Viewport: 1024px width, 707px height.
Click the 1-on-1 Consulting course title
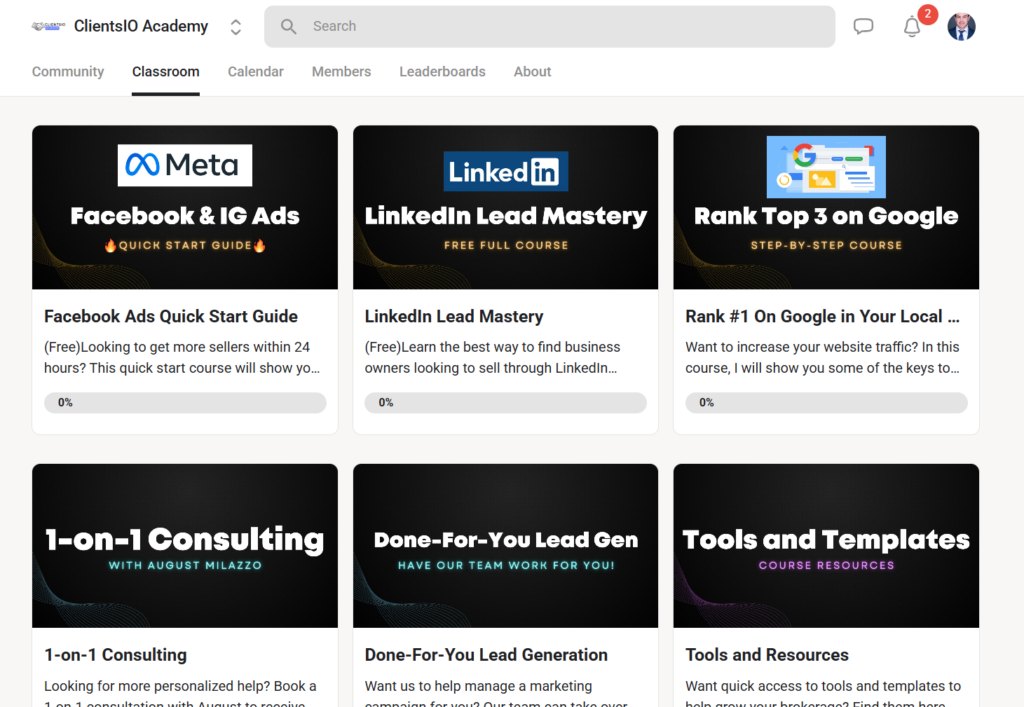click(x=115, y=655)
